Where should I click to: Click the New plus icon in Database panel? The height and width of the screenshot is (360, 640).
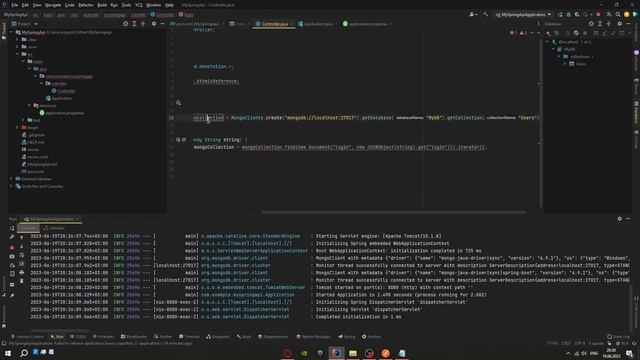point(548,33)
